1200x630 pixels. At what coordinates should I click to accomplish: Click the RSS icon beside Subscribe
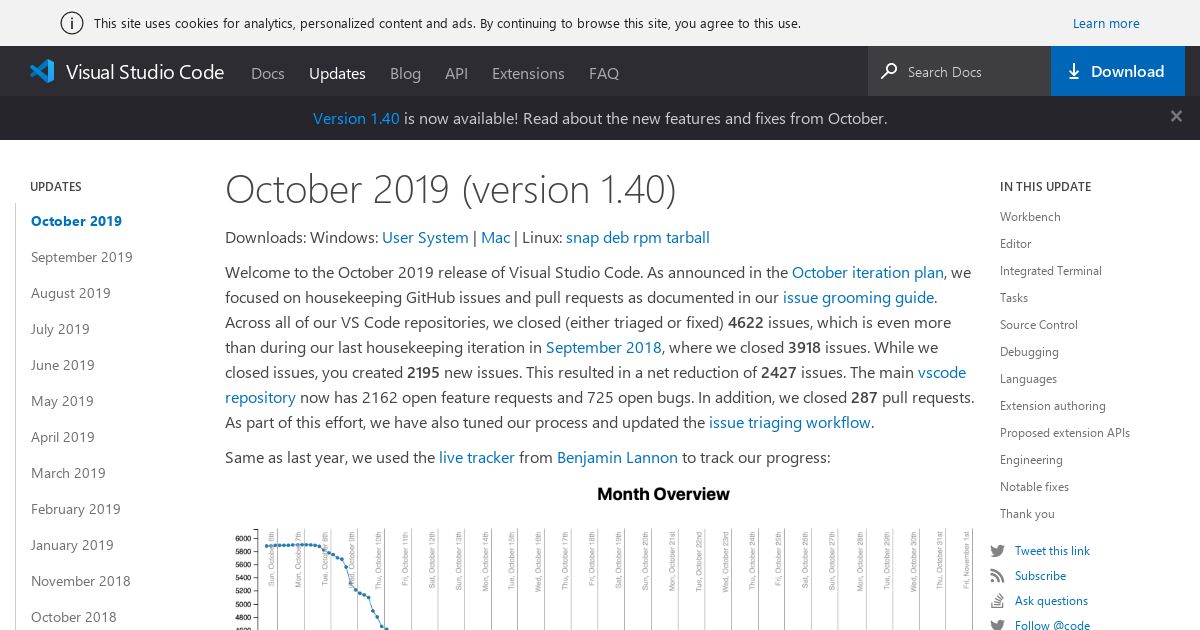pyautogui.click(x=997, y=576)
